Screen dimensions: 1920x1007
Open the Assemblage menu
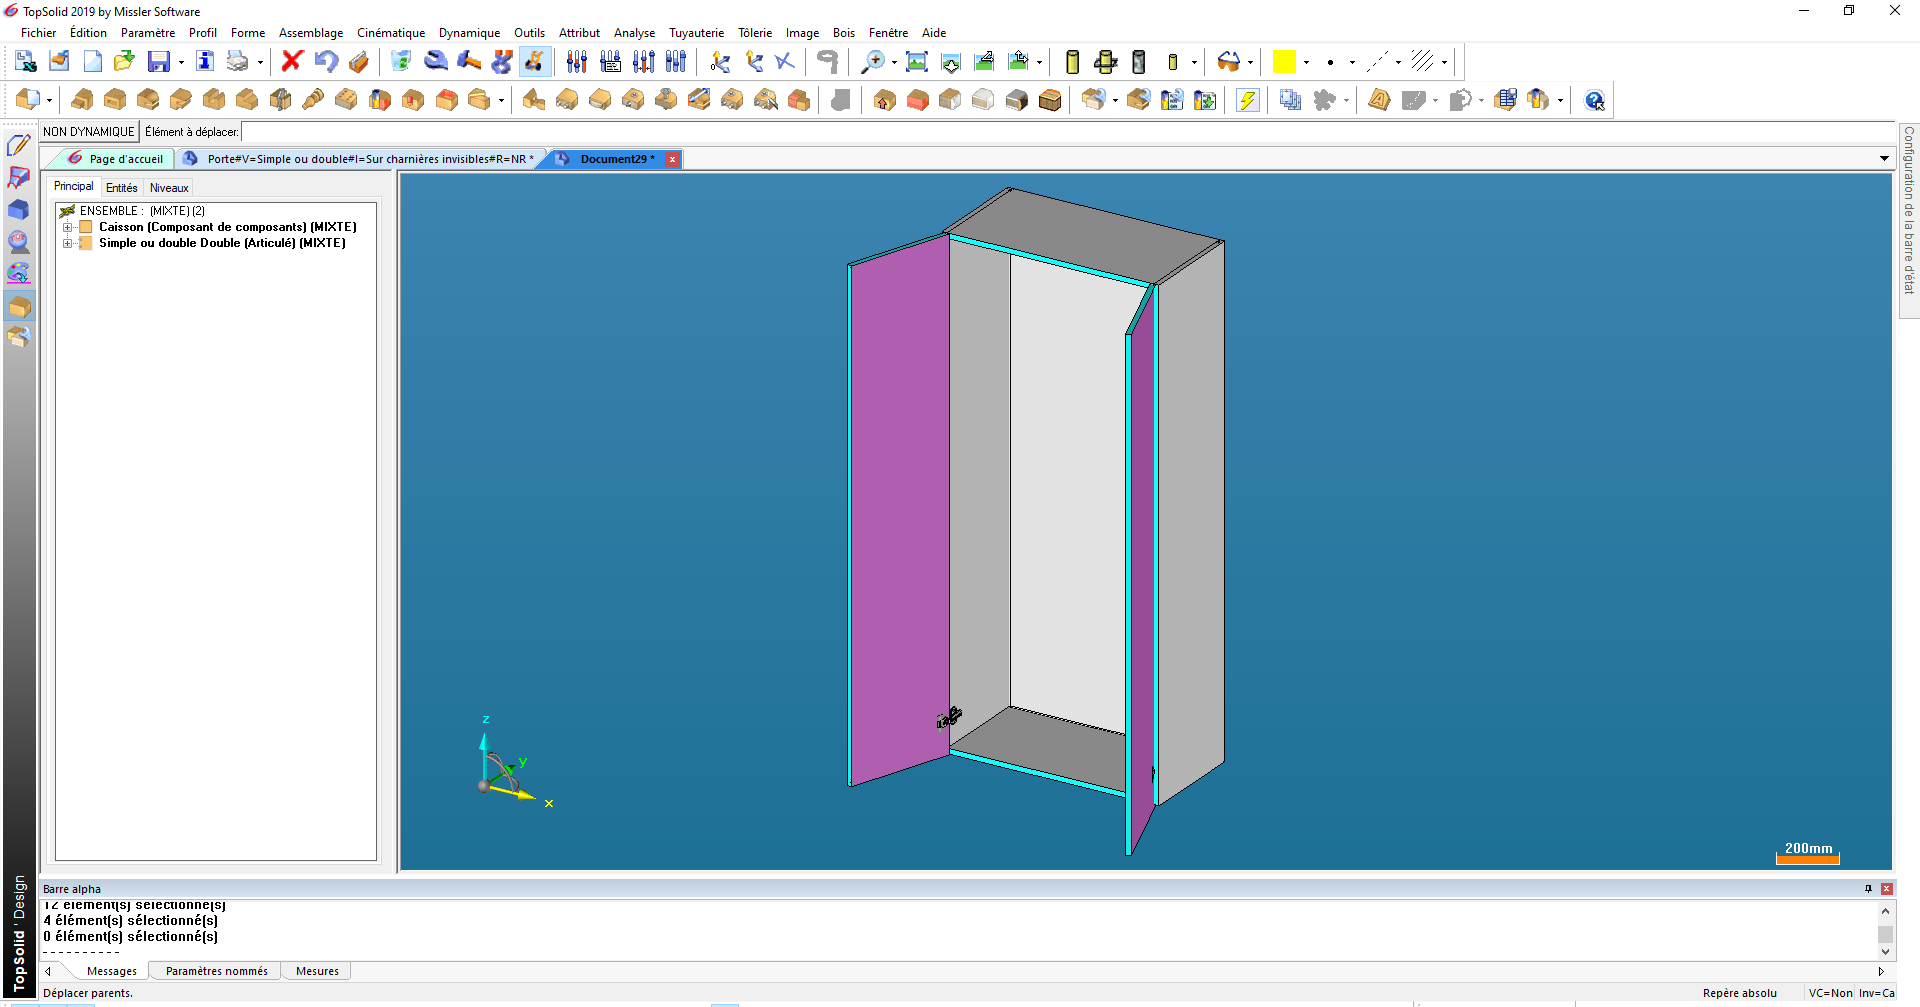[x=311, y=33]
